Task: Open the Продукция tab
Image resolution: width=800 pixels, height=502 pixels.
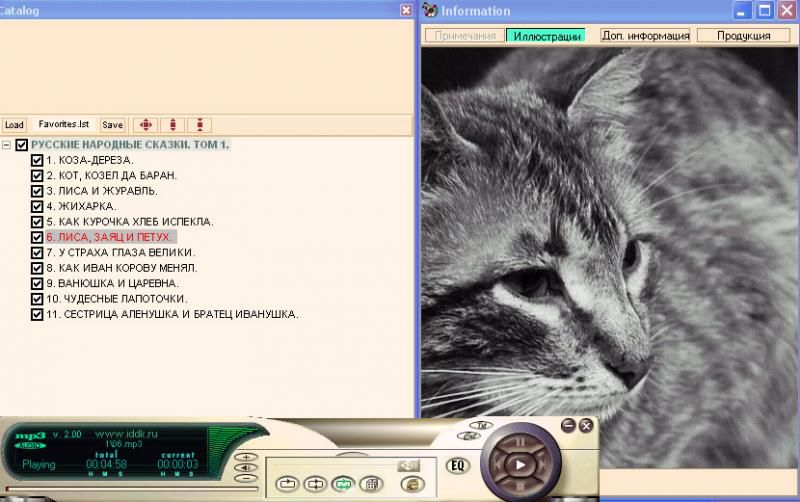Action: pyautogui.click(x=742, y=35)
